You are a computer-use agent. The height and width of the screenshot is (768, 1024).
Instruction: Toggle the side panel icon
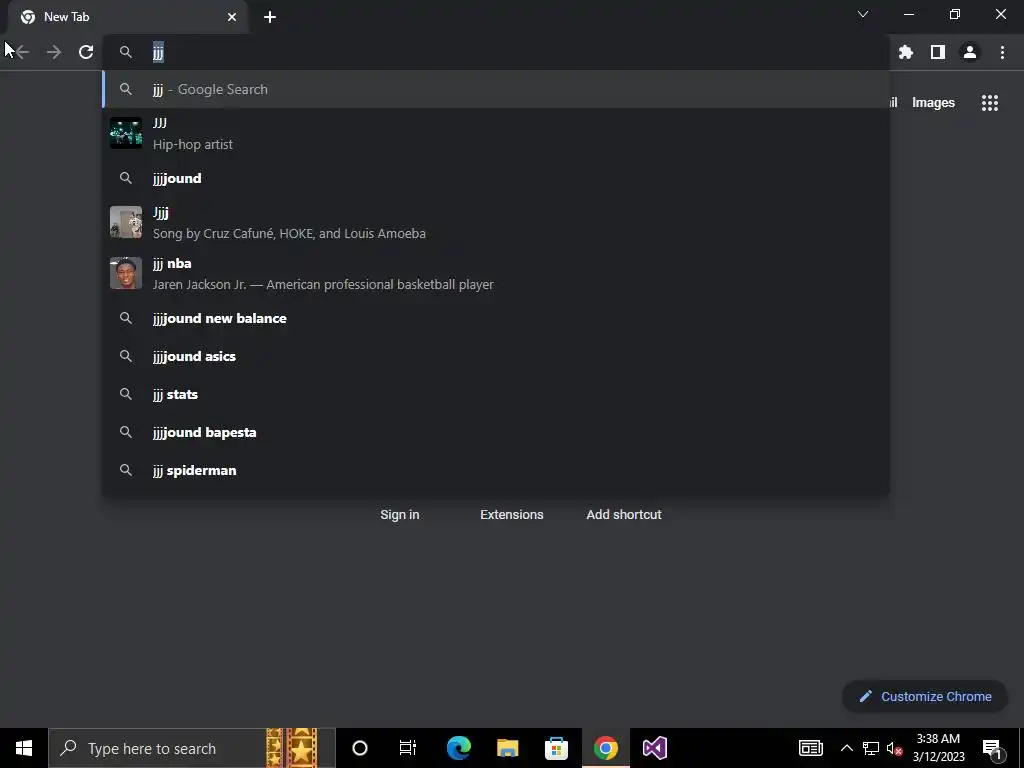938,52
